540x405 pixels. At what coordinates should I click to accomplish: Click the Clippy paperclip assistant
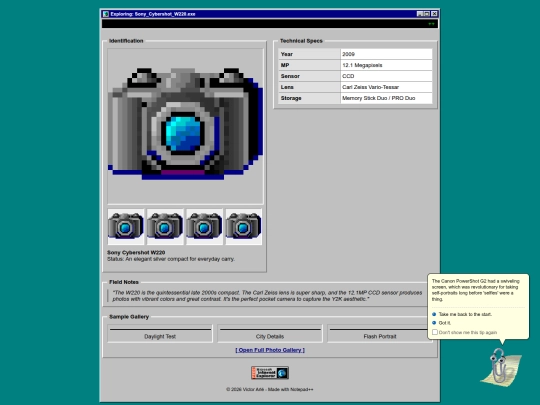tap(501, 367)
